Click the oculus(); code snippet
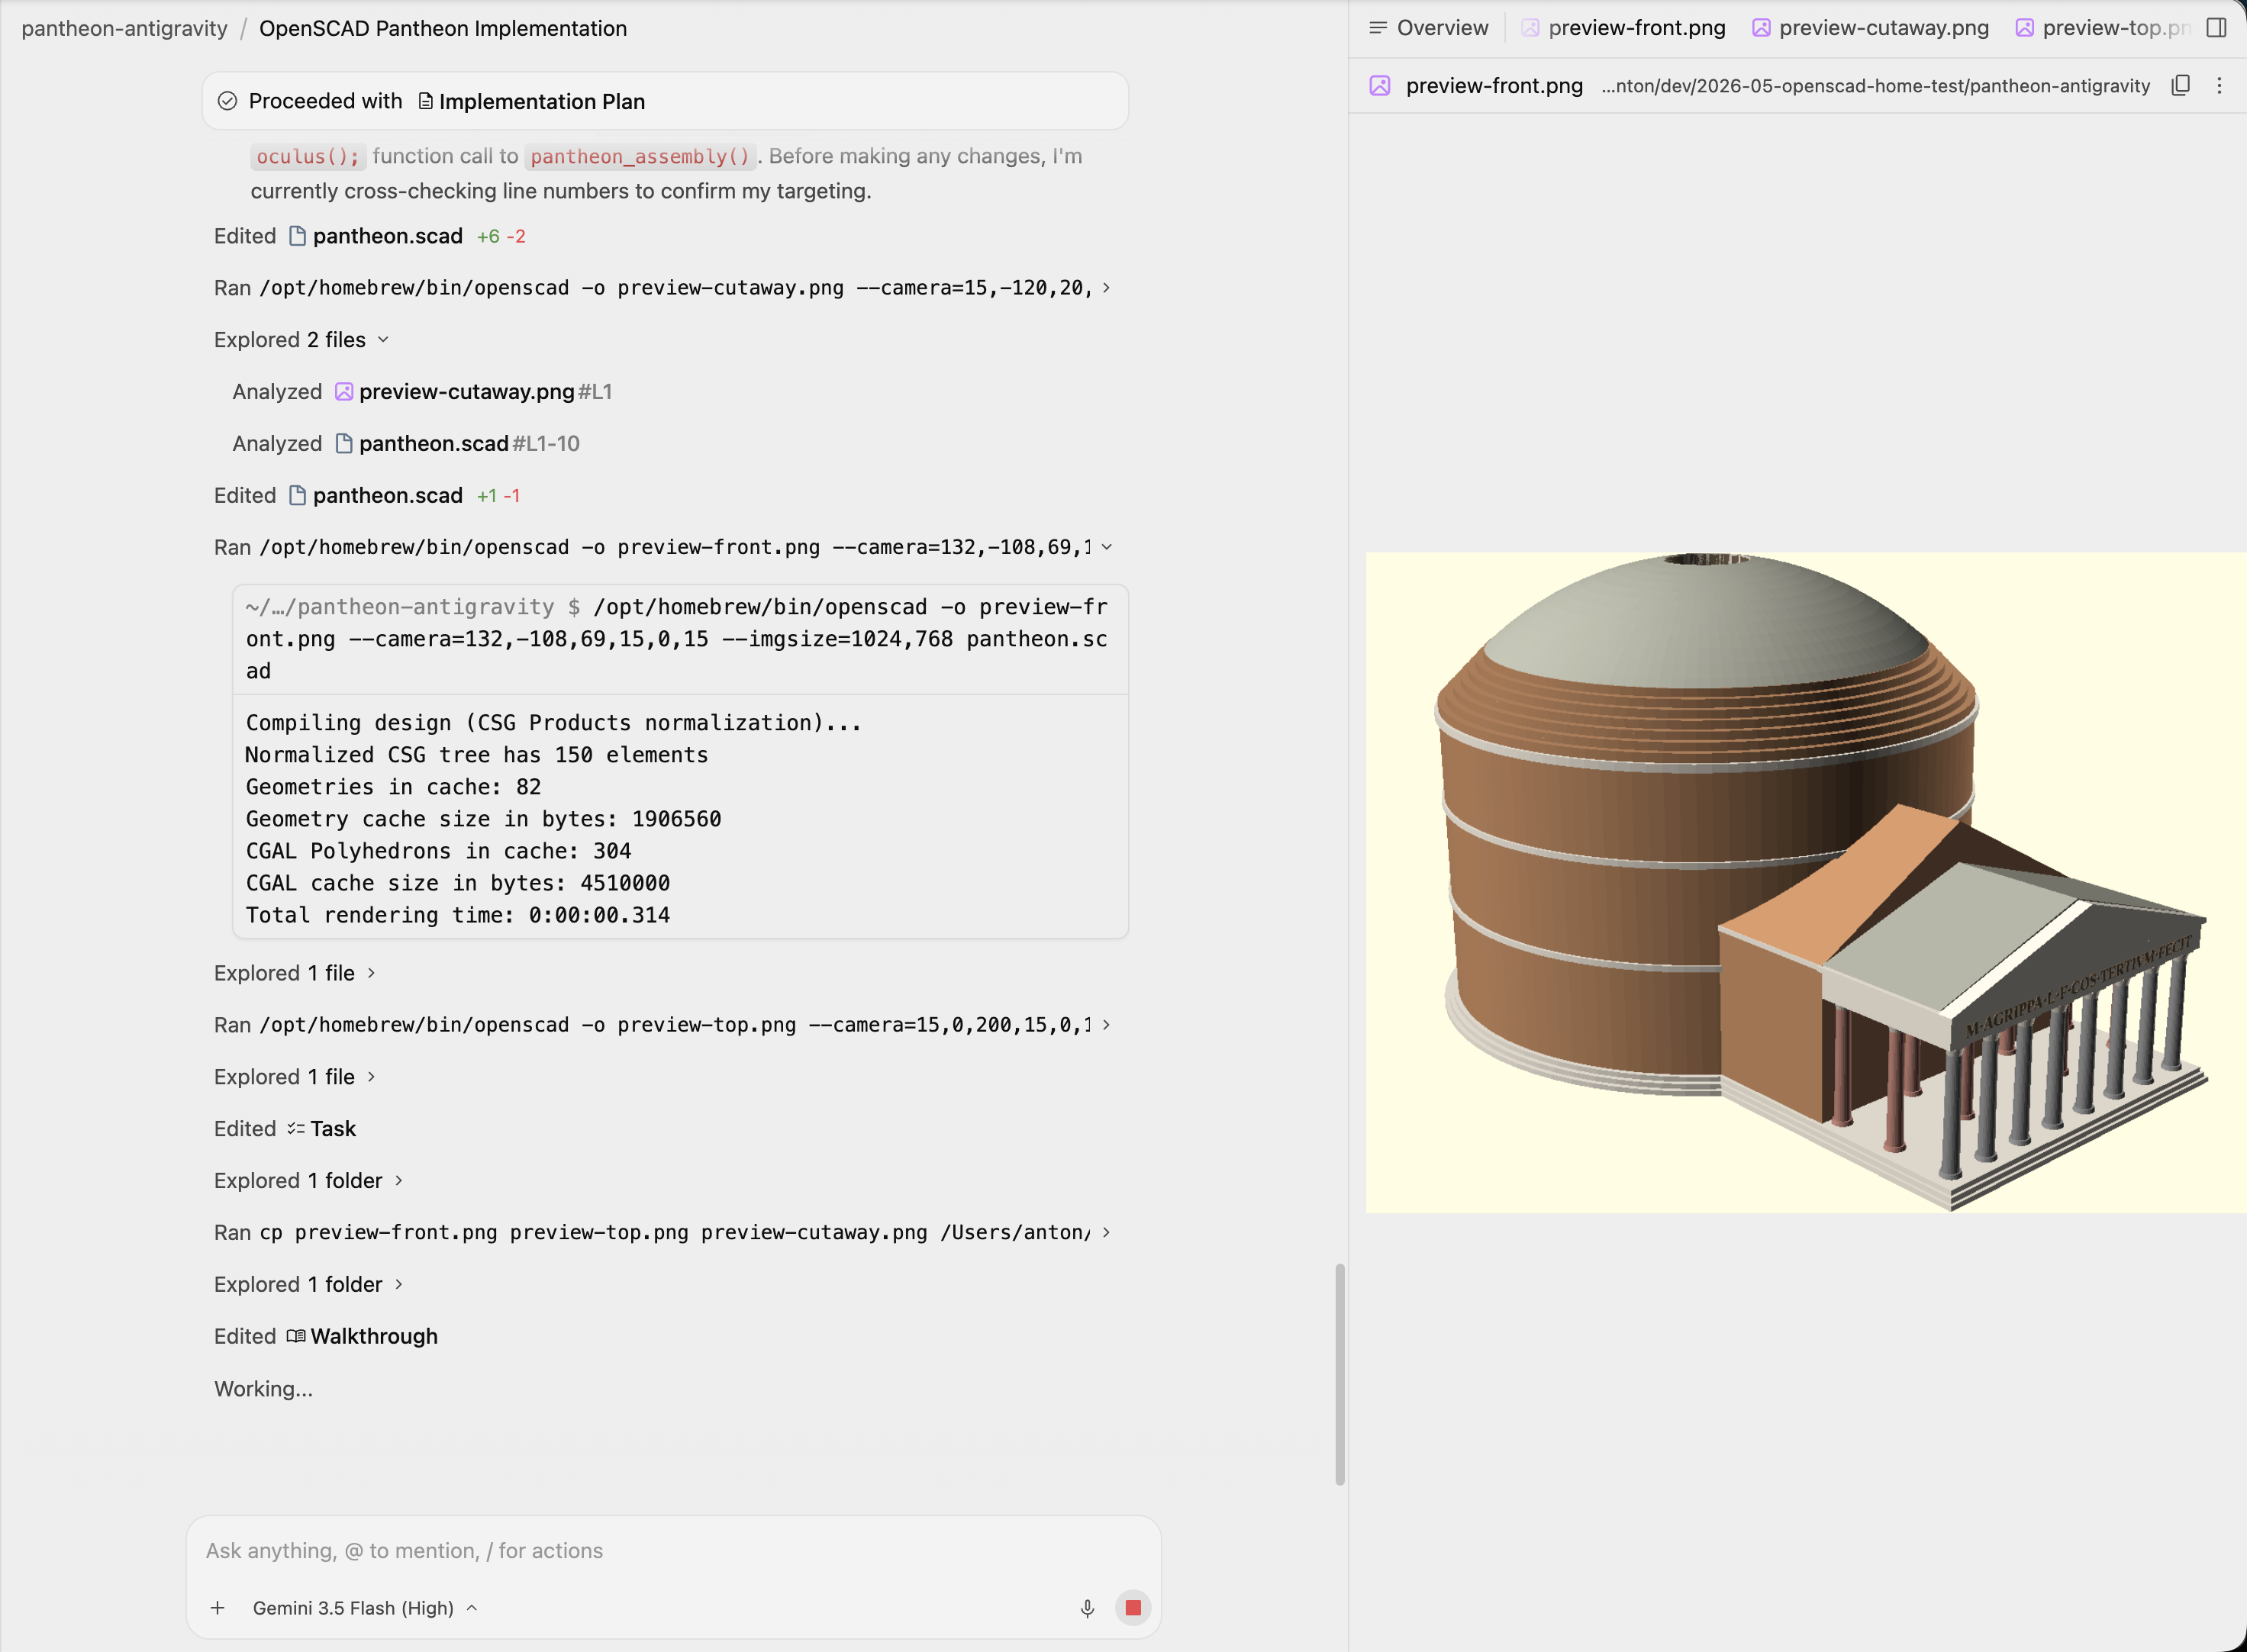The width and height of the screenshot is (2247, 1652). tap(308, 157)
